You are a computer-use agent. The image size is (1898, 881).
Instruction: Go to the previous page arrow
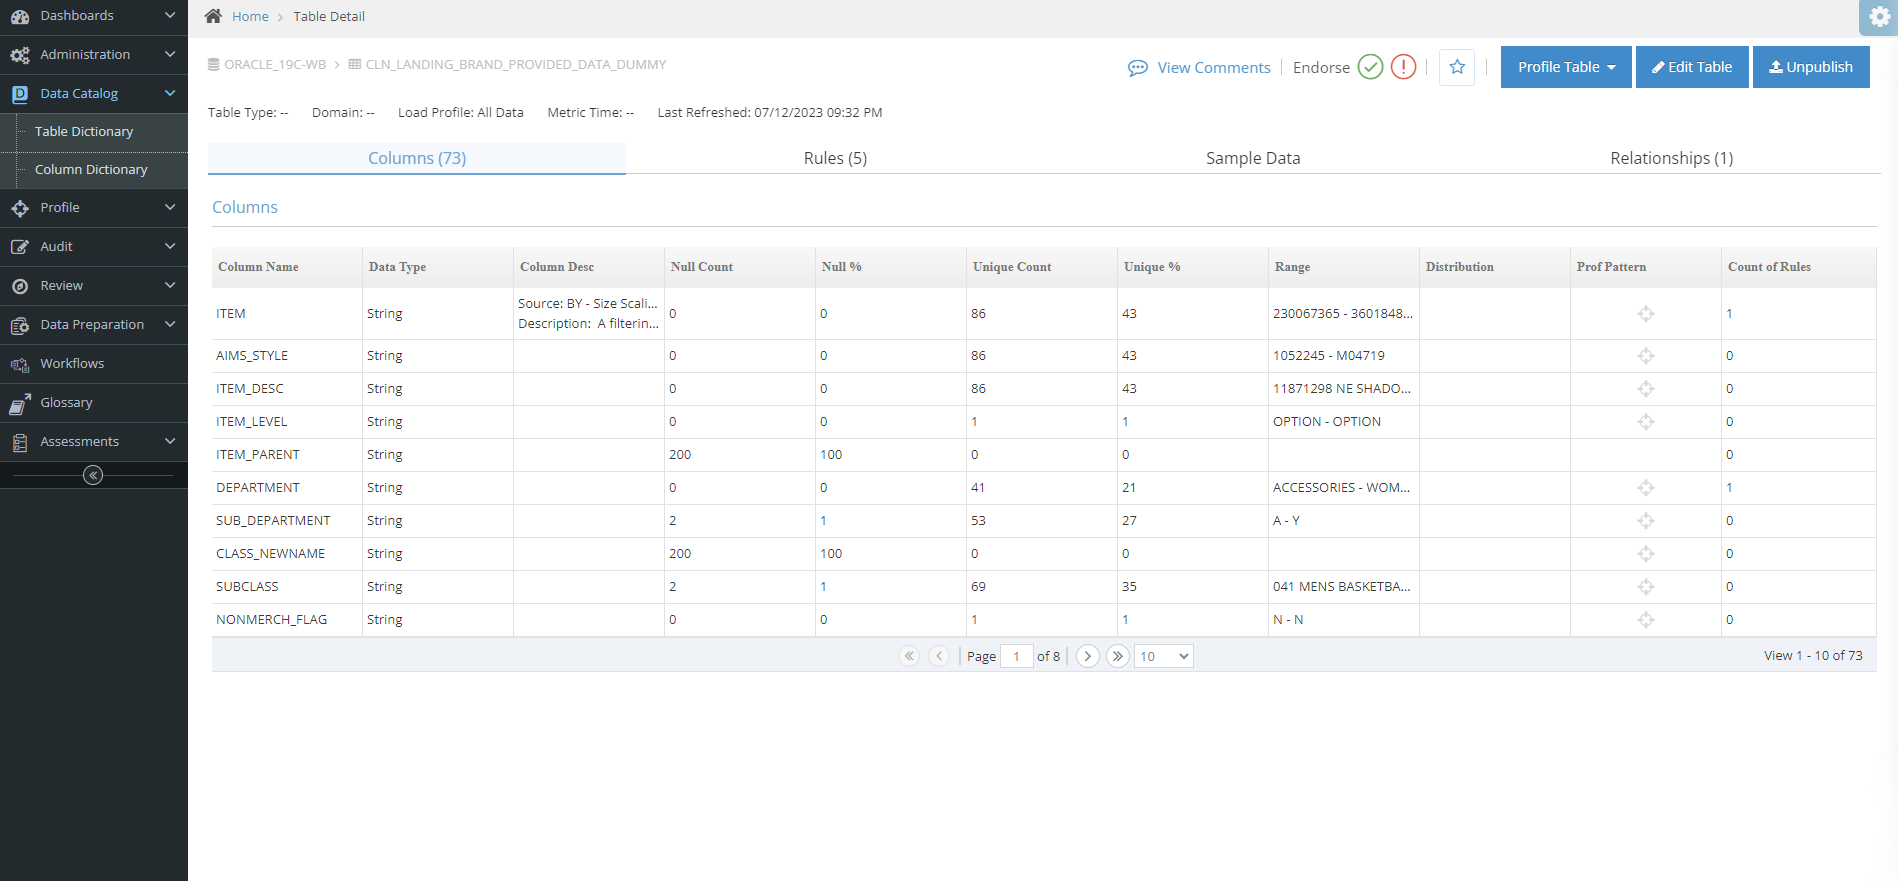[939, 656]
